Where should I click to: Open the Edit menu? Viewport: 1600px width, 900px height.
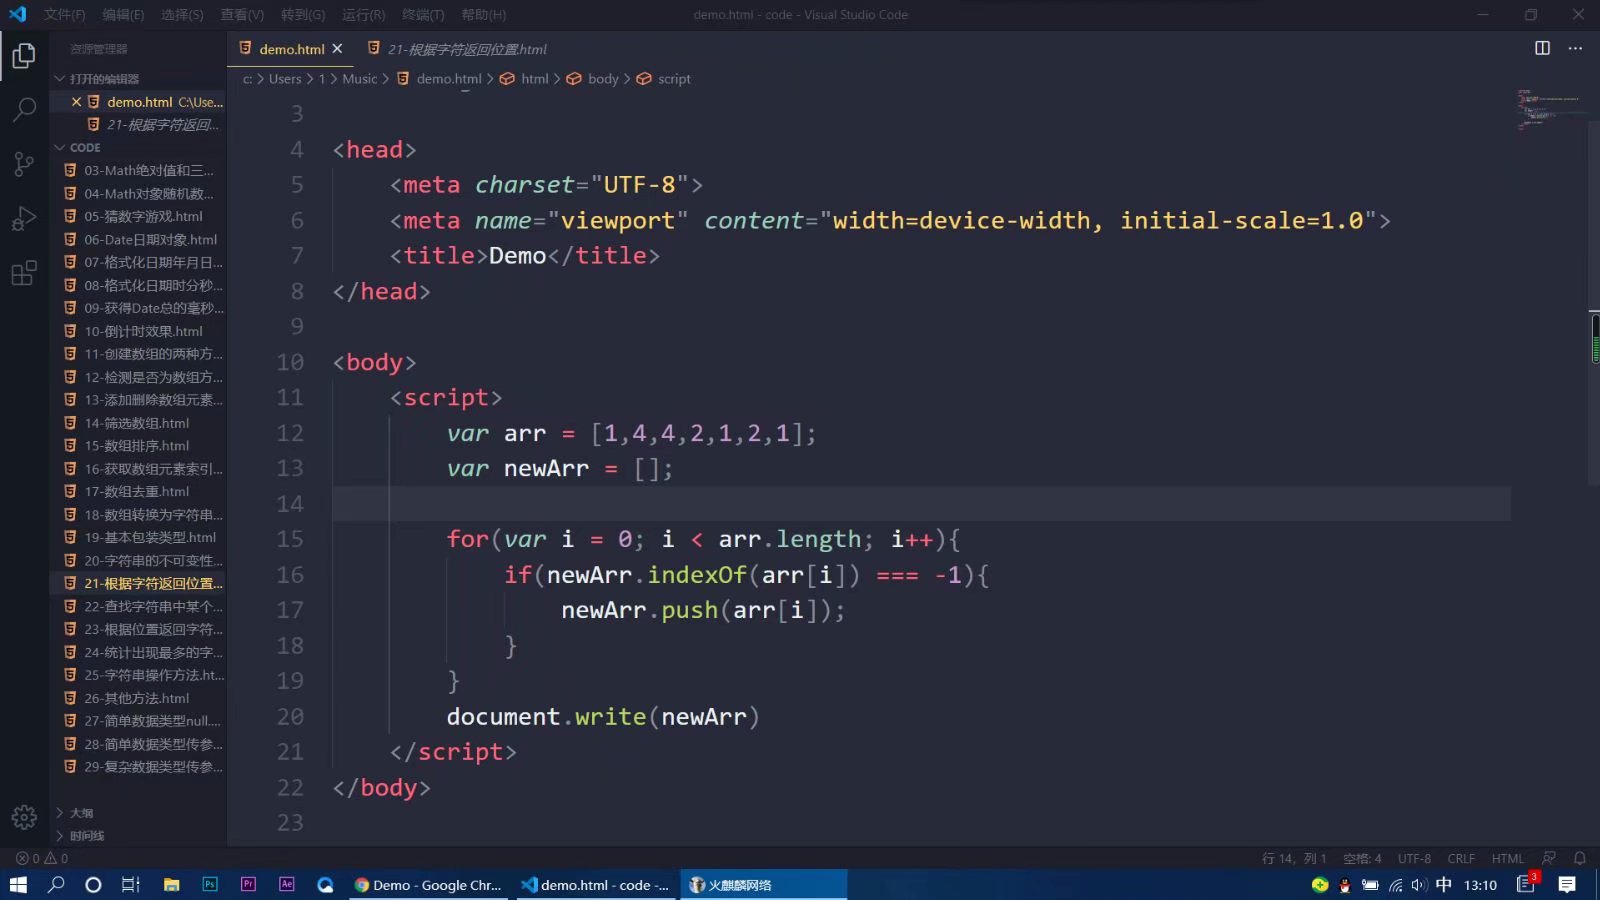point(123,14)
